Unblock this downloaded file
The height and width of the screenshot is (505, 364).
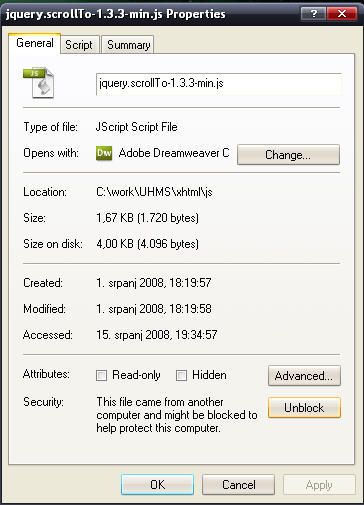coord(304,408)
